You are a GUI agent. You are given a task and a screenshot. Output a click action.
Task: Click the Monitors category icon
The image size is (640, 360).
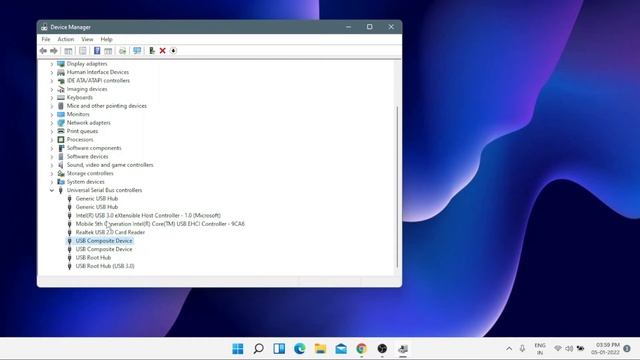click(x=61, y=114)
